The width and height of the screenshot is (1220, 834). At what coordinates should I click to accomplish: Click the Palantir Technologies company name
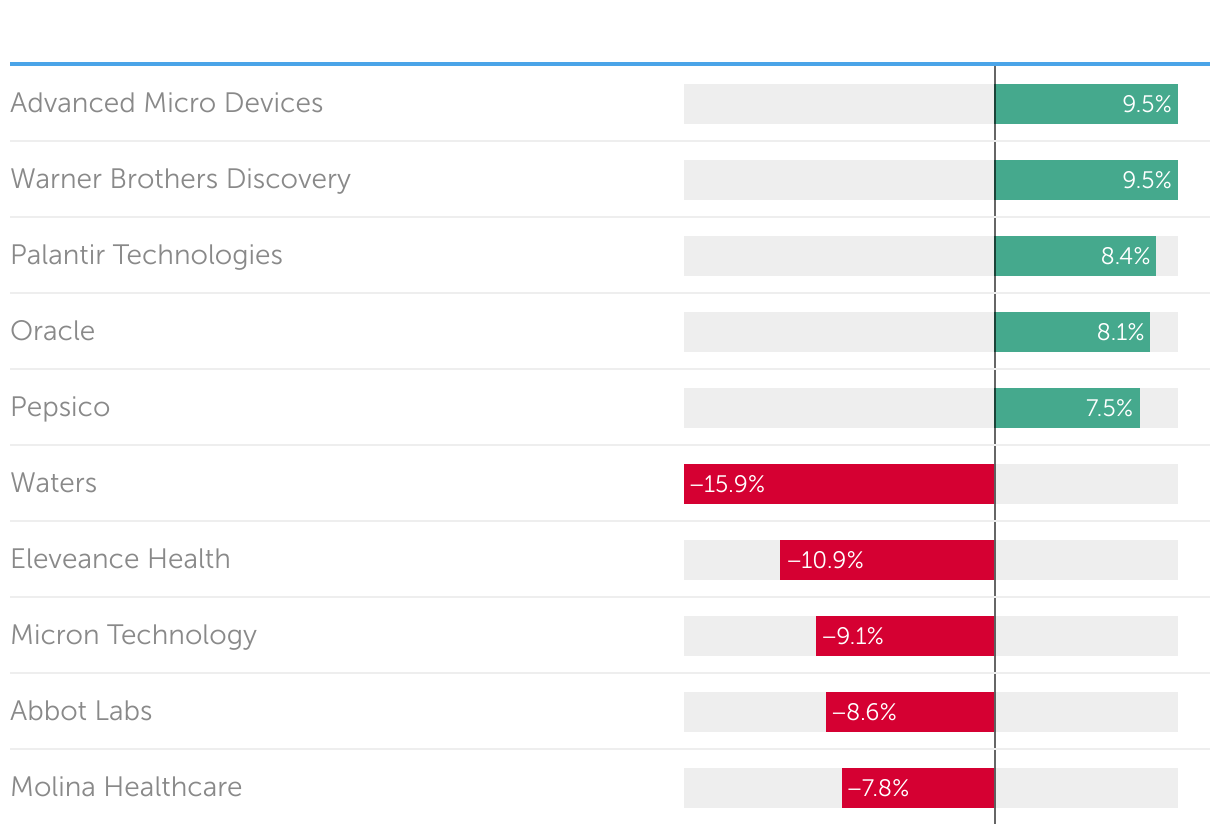tap(146, 255)
